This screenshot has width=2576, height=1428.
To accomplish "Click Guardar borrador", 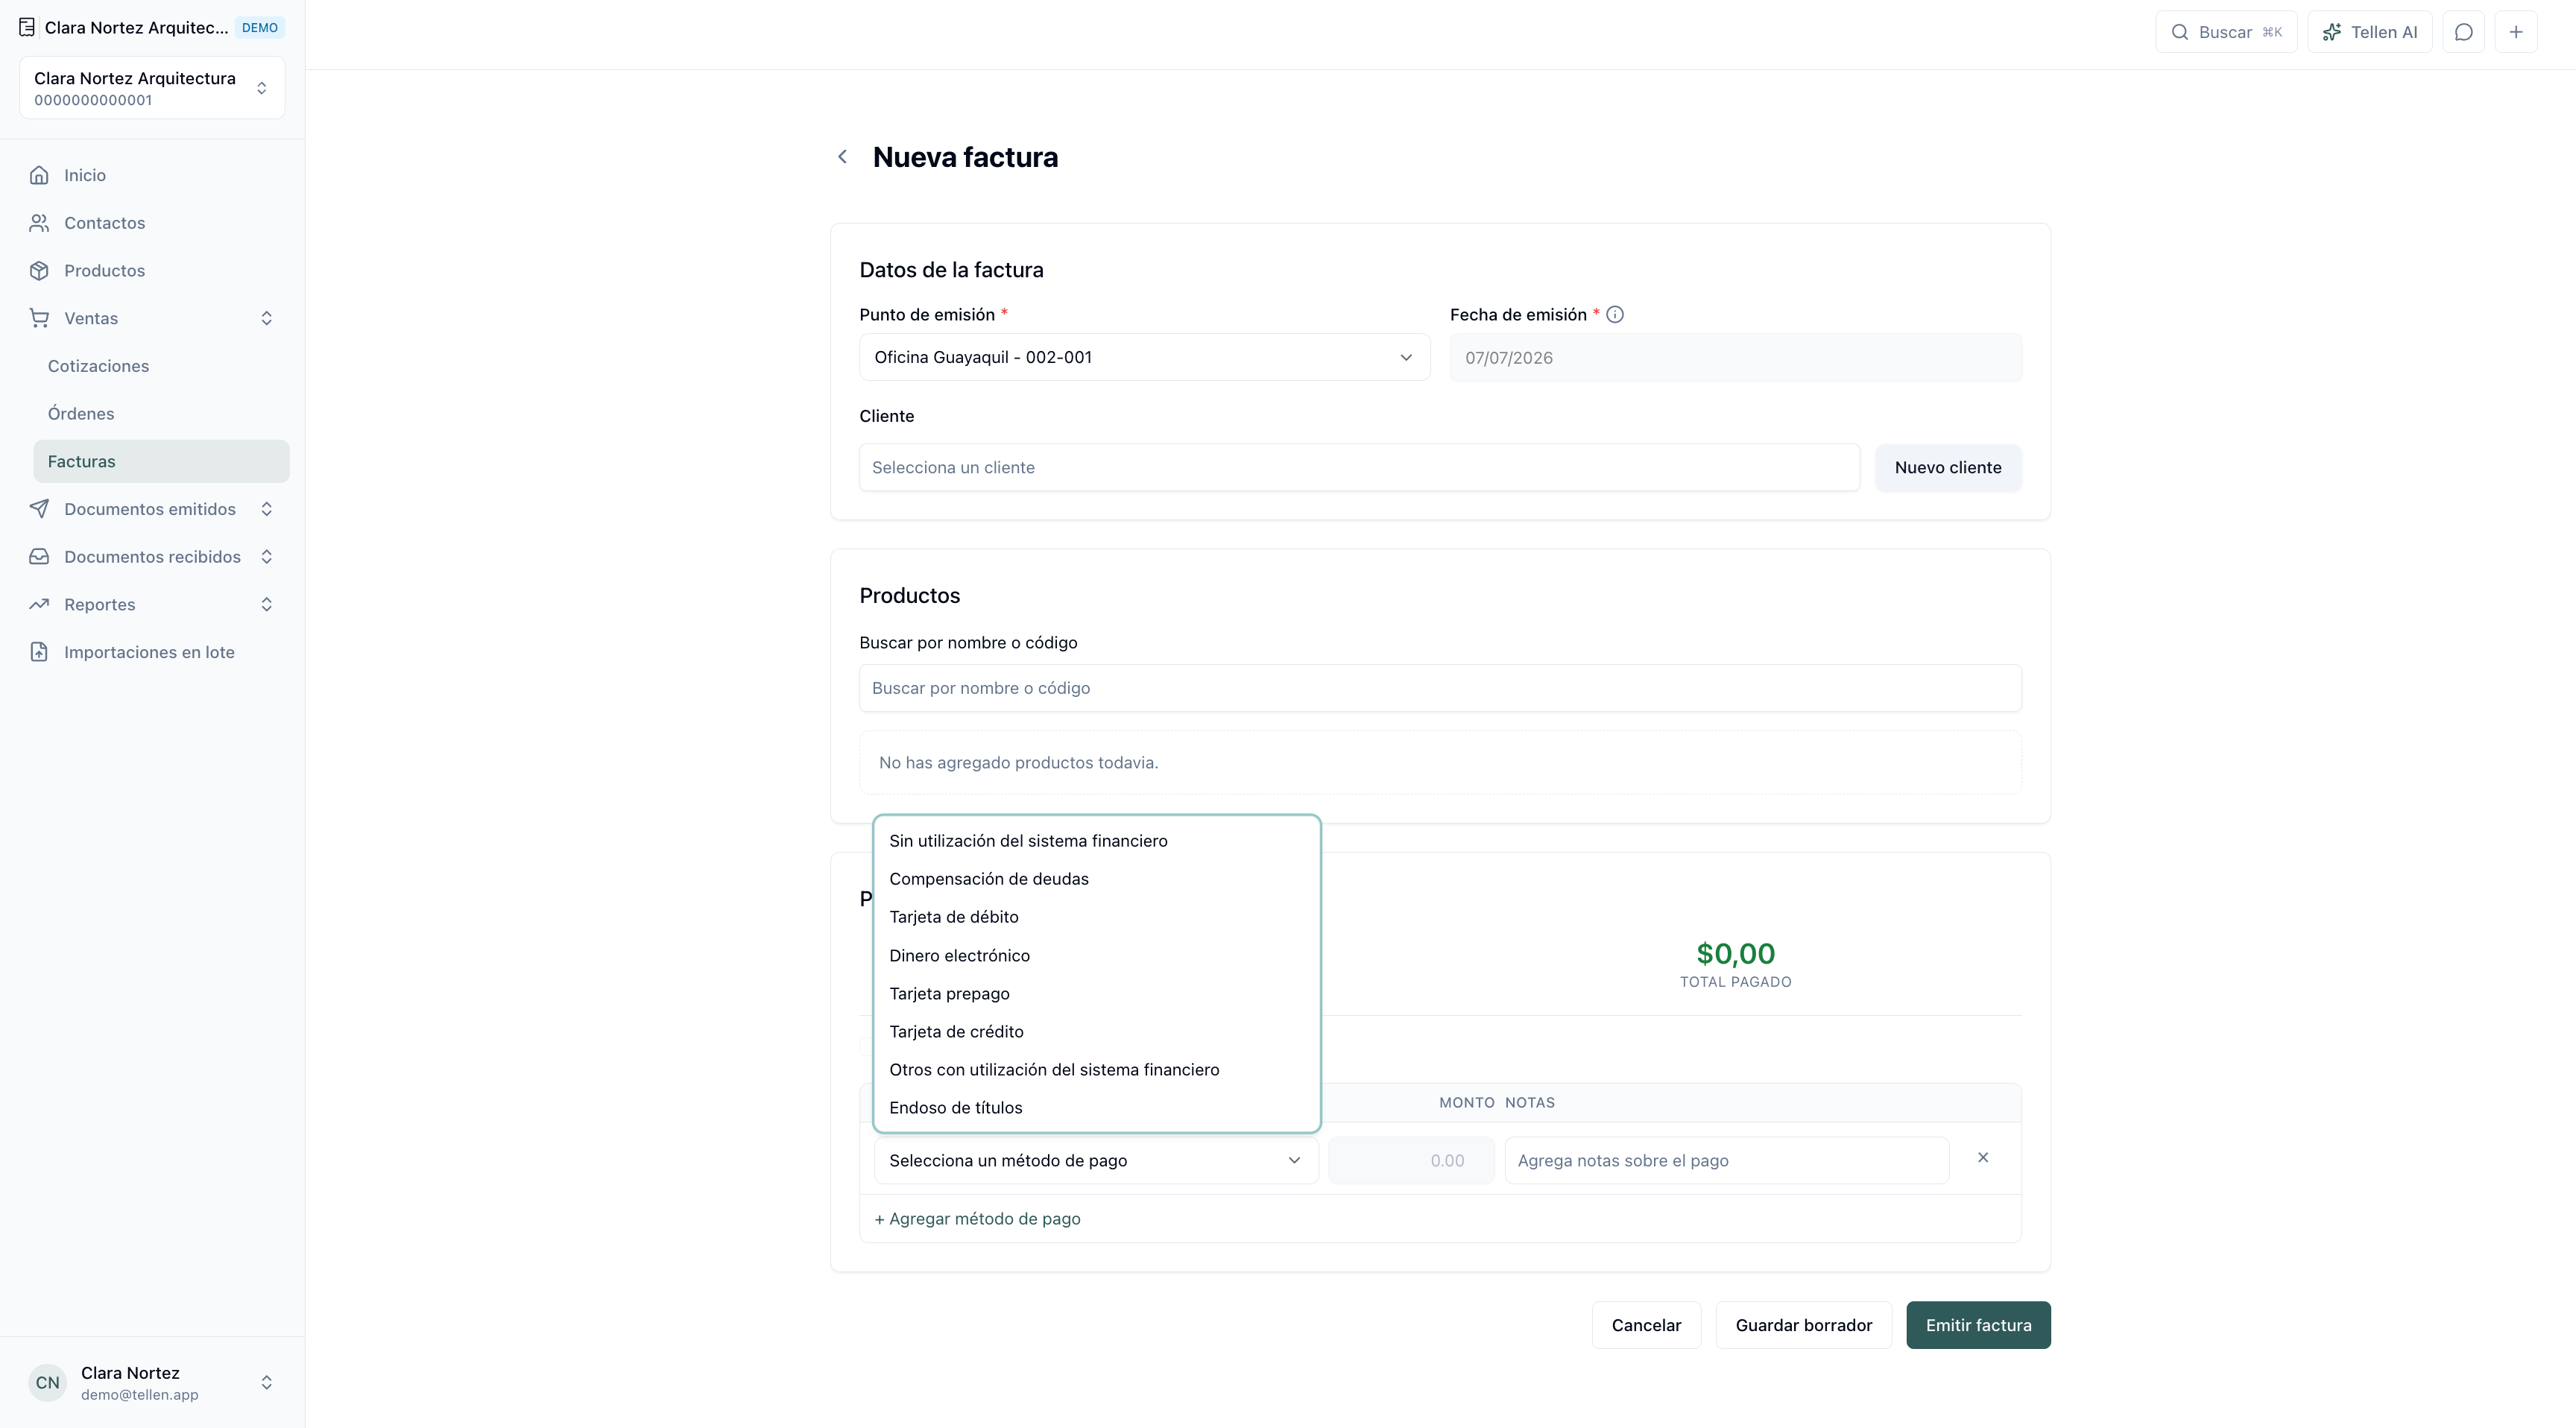I will pos(1804,1325).
